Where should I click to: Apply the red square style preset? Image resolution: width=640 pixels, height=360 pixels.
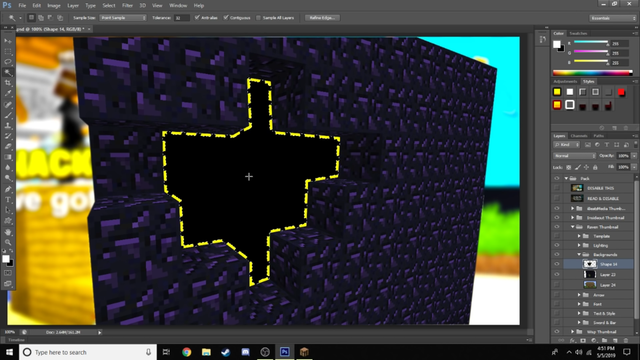621,92
